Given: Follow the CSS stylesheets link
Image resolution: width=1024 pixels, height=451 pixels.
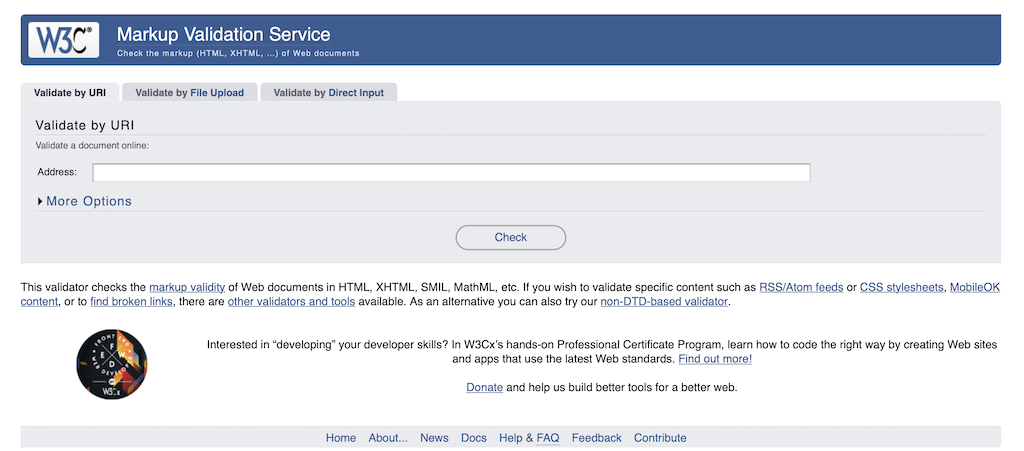Looking at the screenshot, I should [902, 287].
